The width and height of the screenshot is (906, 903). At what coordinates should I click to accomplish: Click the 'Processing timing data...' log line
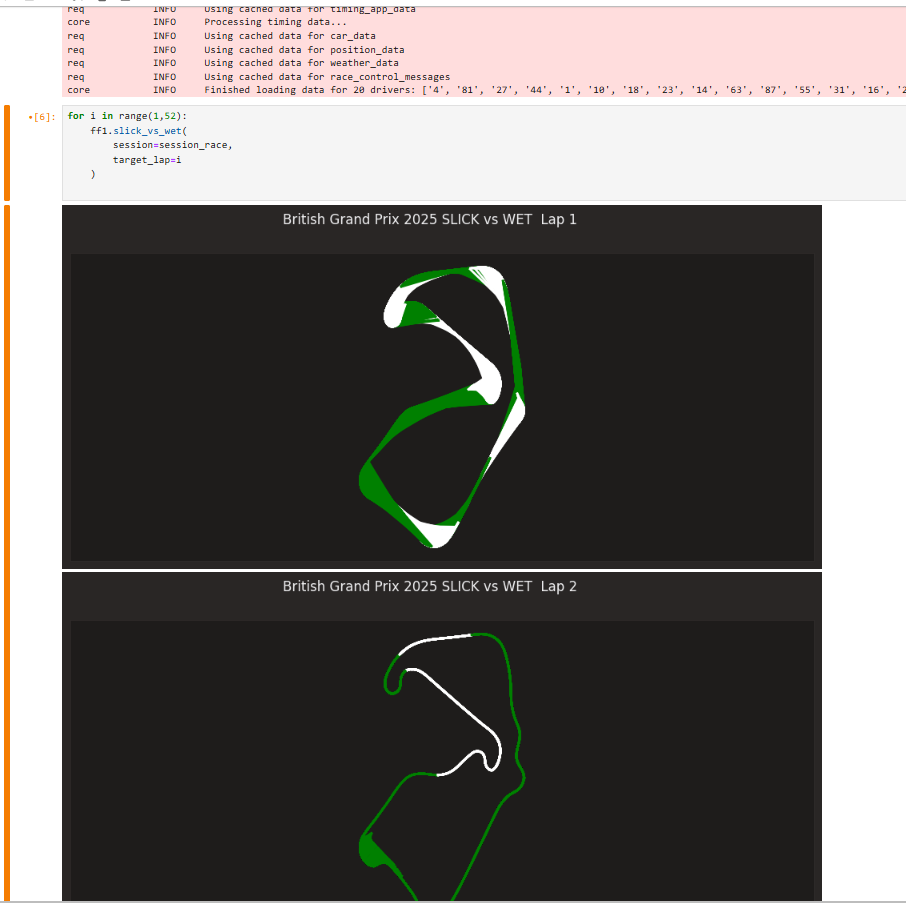(x=275, y=22)
